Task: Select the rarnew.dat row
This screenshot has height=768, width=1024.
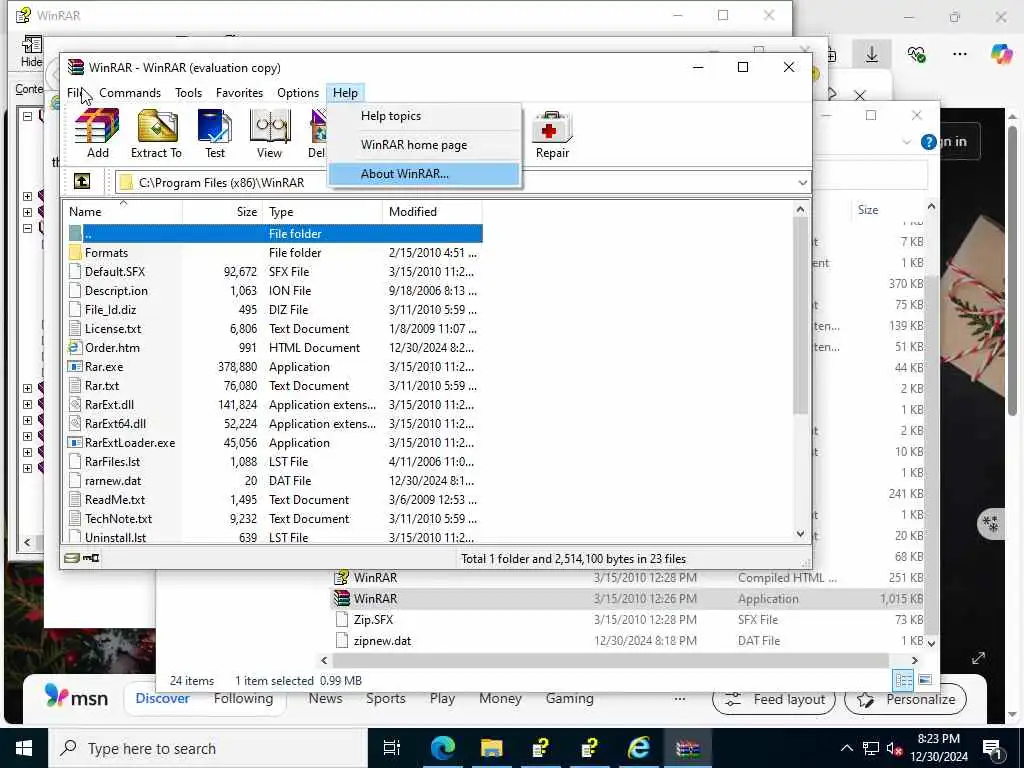Action: [274, 481]
